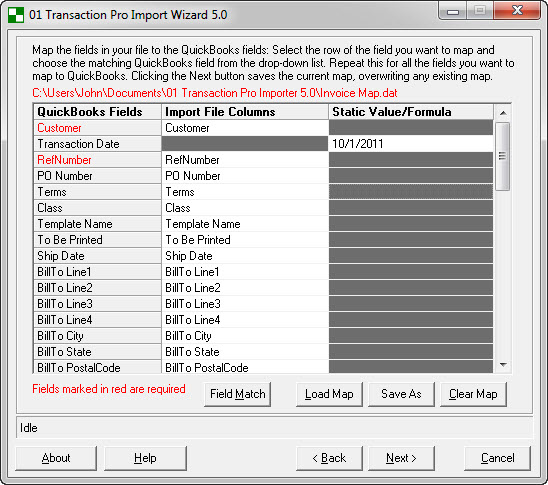The height and width of the screenshot is (485, 548).
Task: Click the red Customer QuickBooks field row
Action: (98, 128)
